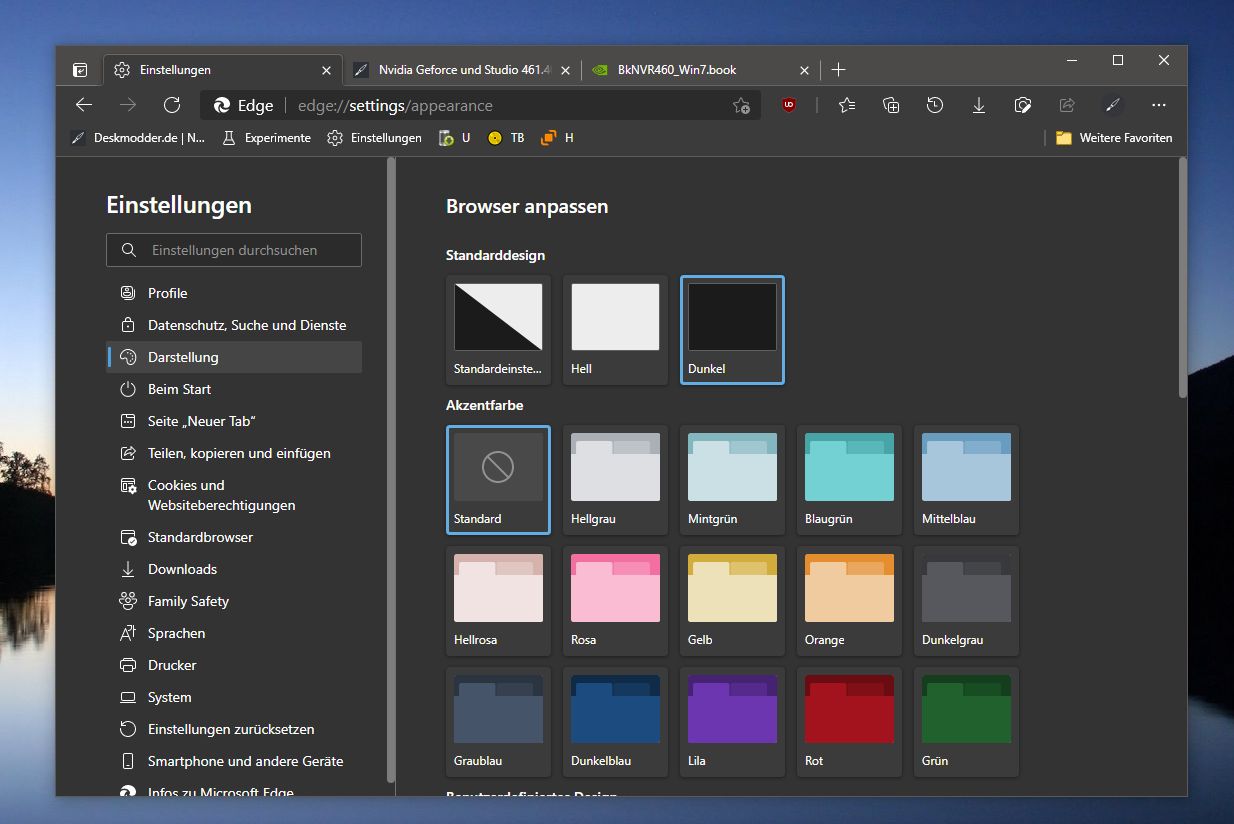Open the tab actions menu icon
The width and height of the screenshot is (1234, 824).
point(80,70)
